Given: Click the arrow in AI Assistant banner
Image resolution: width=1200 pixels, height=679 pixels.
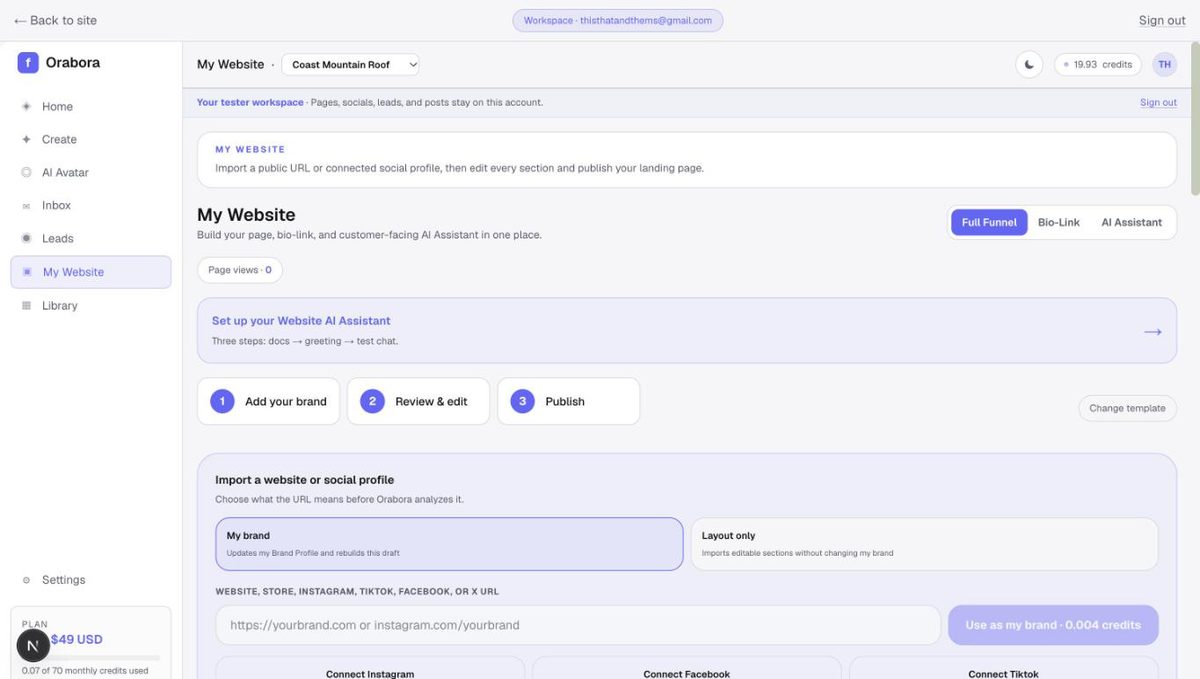Looking at the screenshot, I should click(x=1152, y=331).
